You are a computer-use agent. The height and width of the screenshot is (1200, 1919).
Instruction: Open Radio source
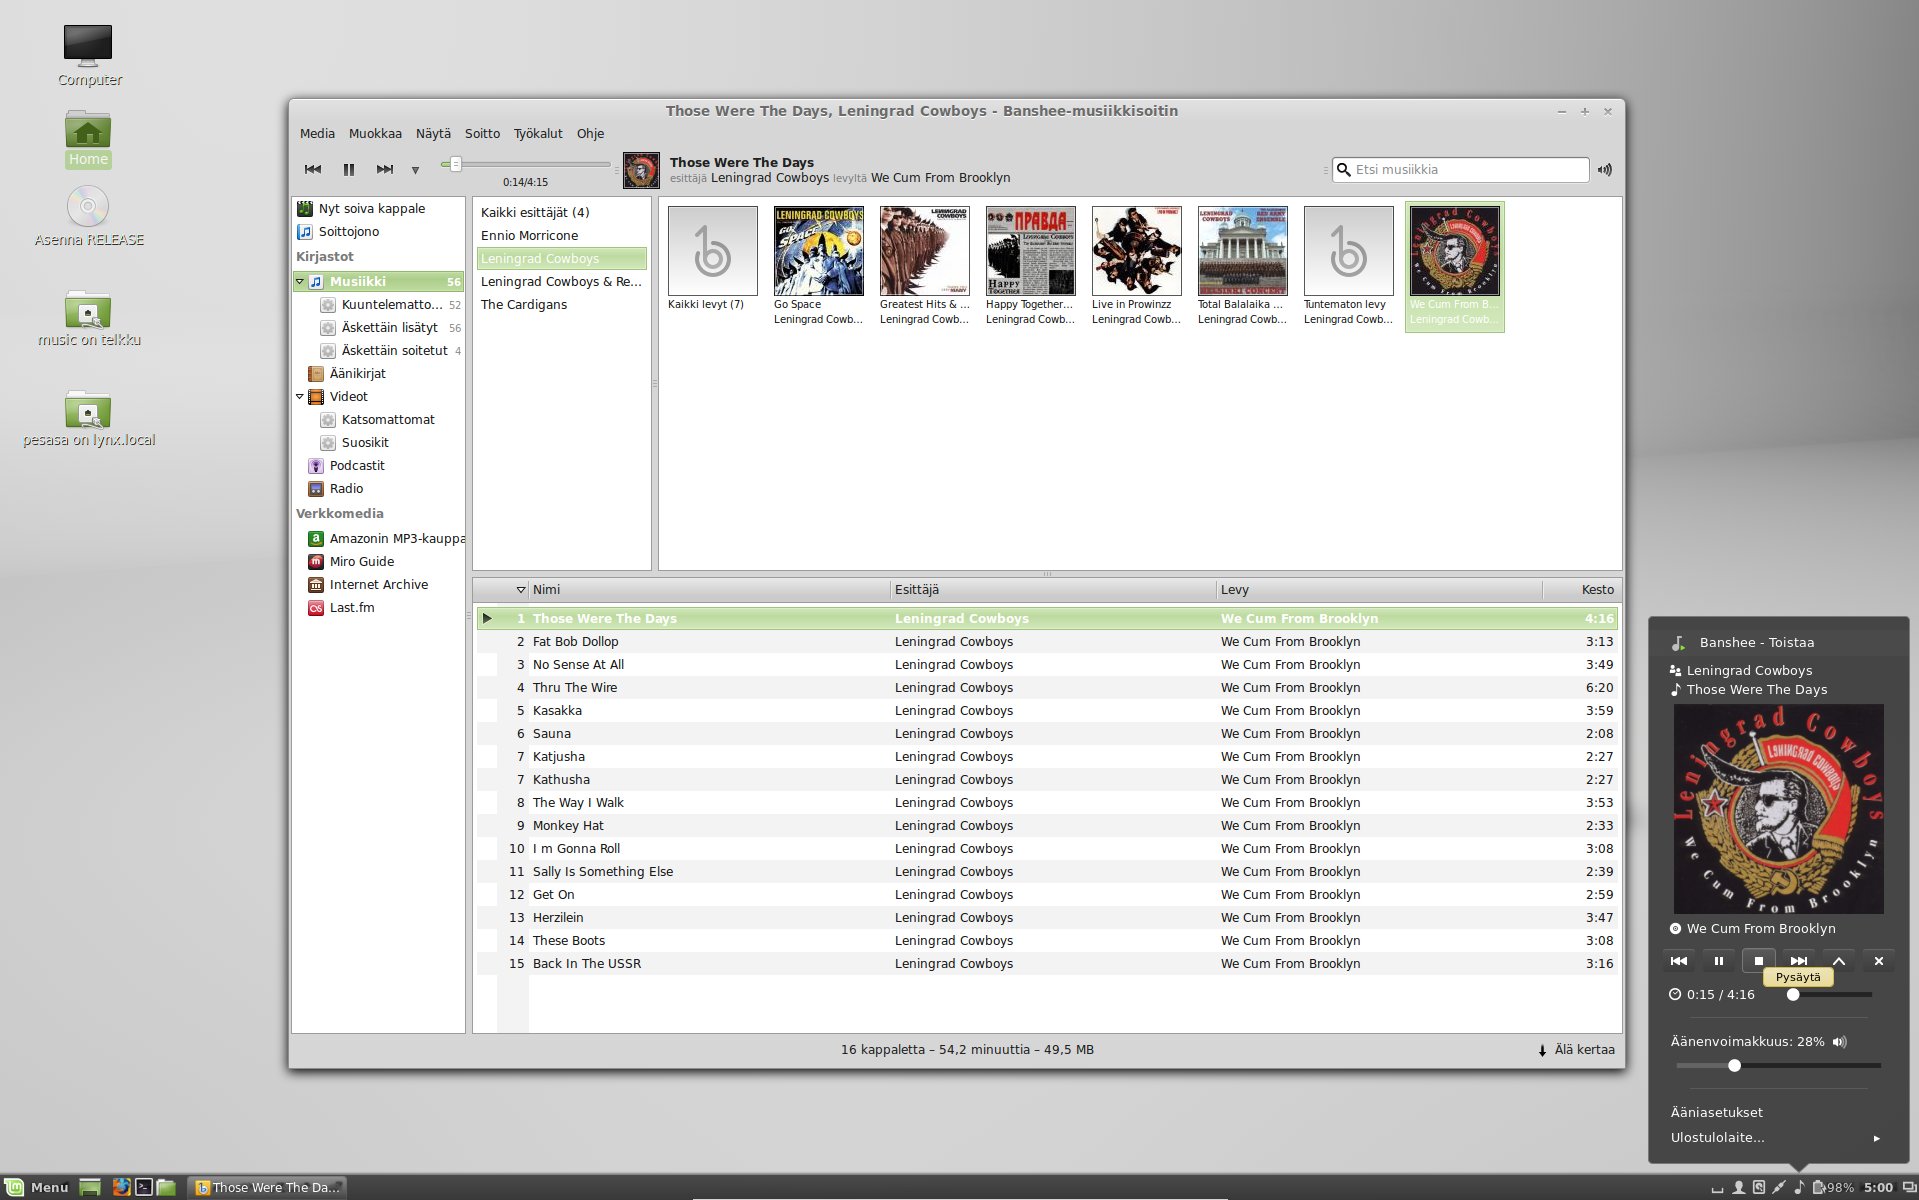pos(346,488)
